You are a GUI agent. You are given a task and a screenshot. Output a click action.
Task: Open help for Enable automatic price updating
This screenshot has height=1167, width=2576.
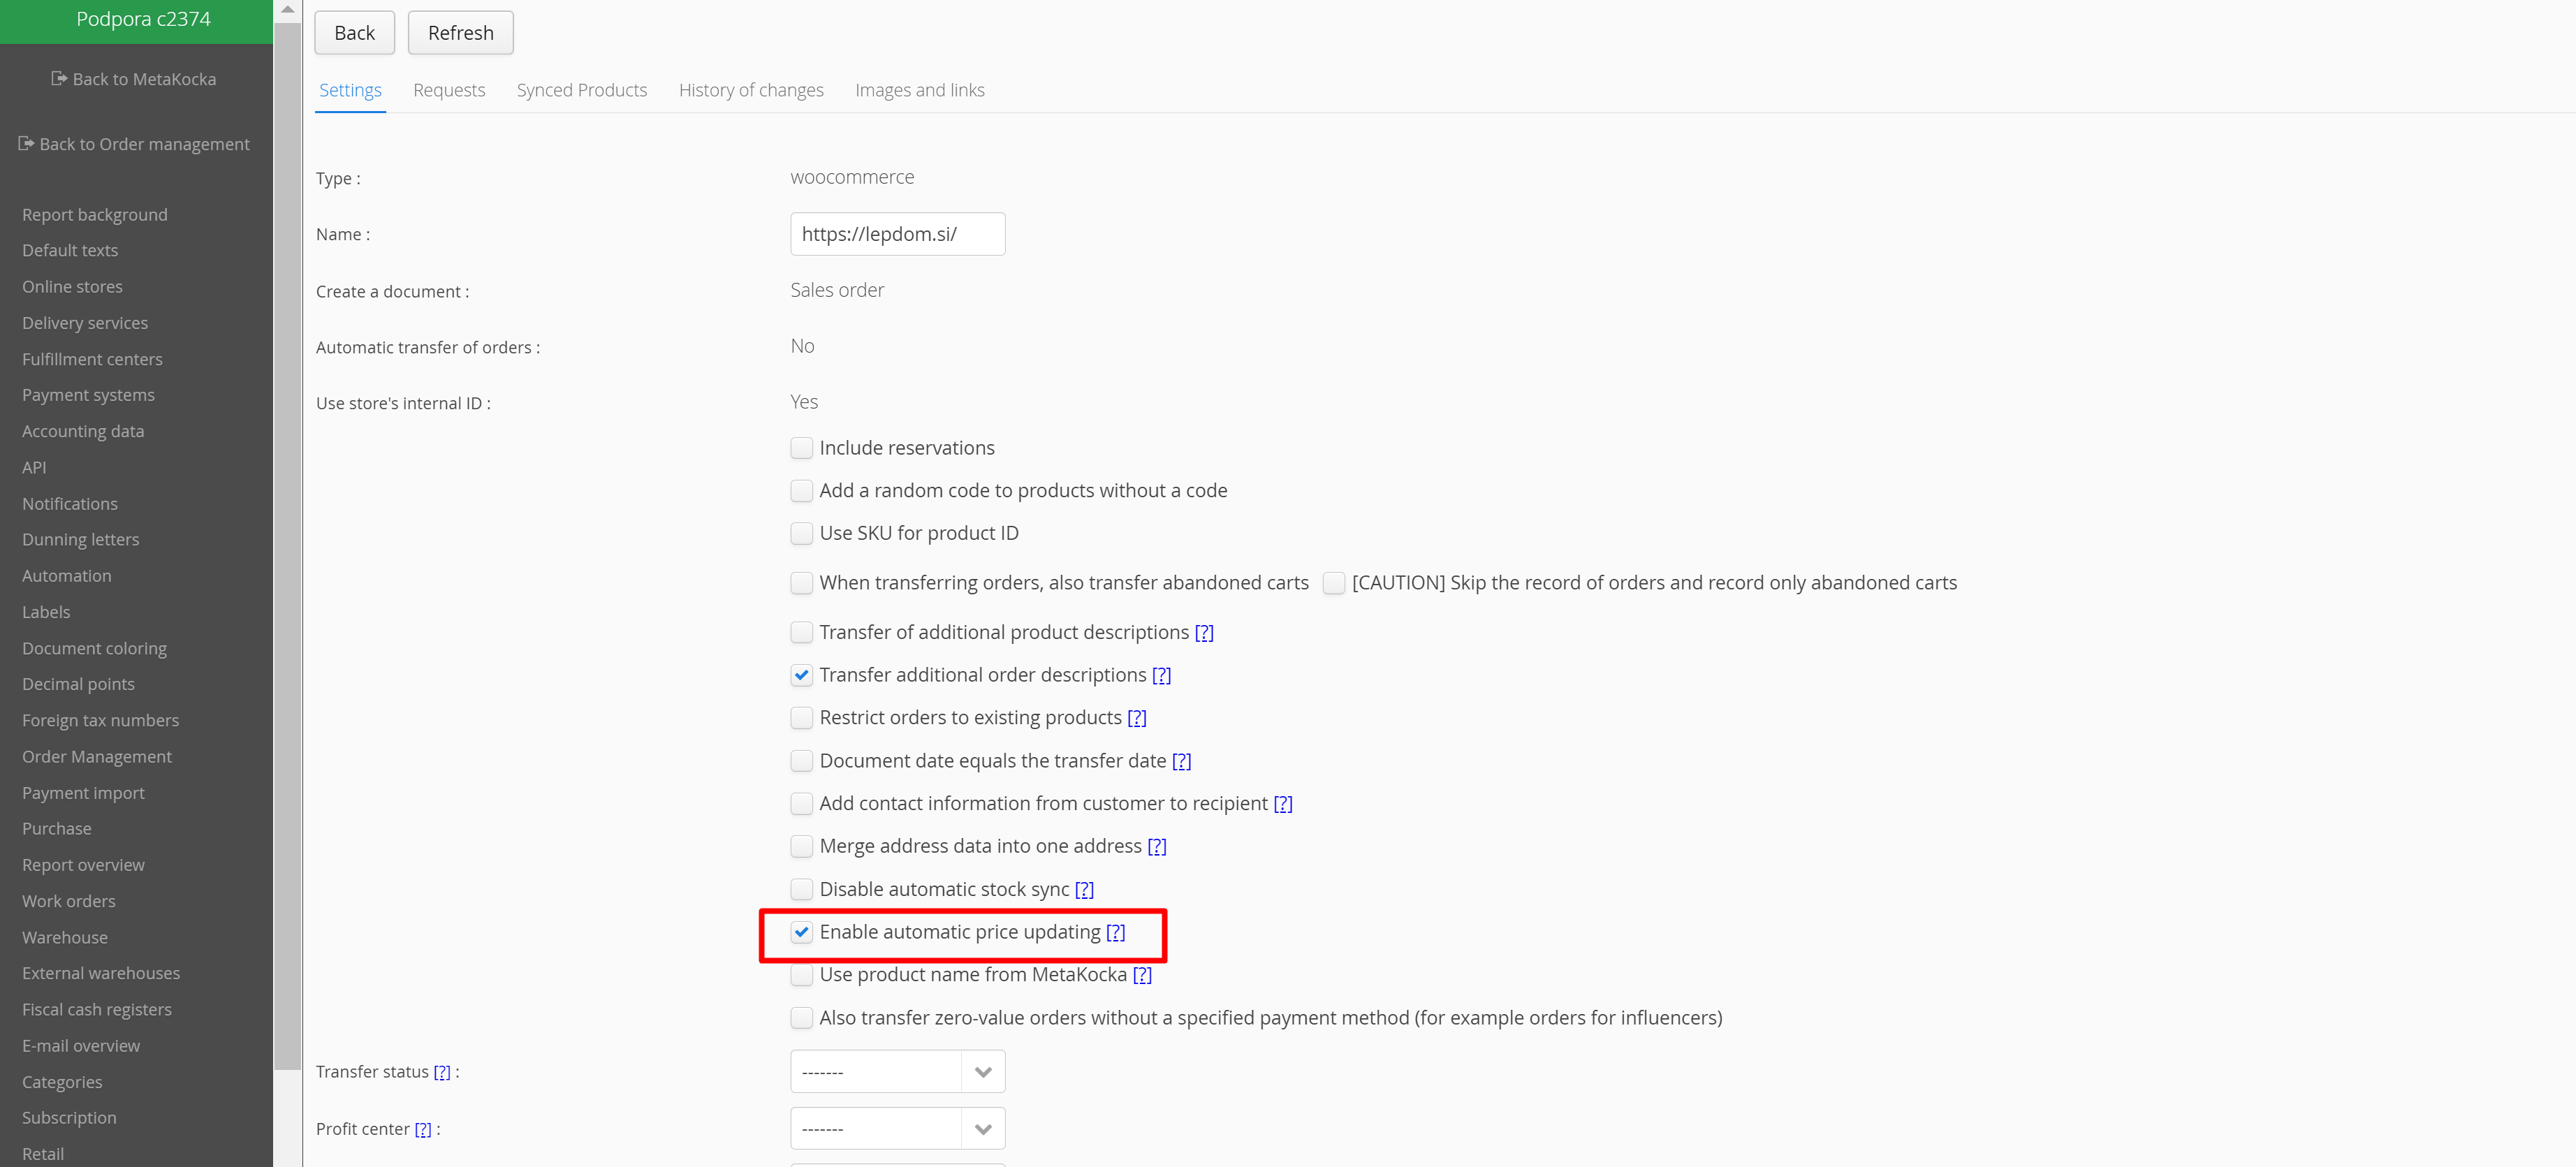(x=1115, y=932)
